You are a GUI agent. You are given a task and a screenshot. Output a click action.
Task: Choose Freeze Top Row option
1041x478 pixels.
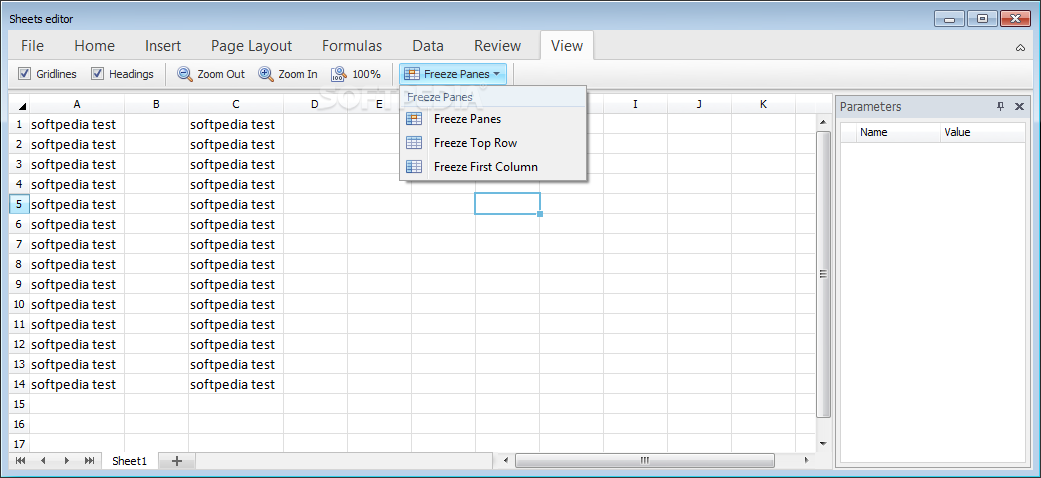point(493,143)
